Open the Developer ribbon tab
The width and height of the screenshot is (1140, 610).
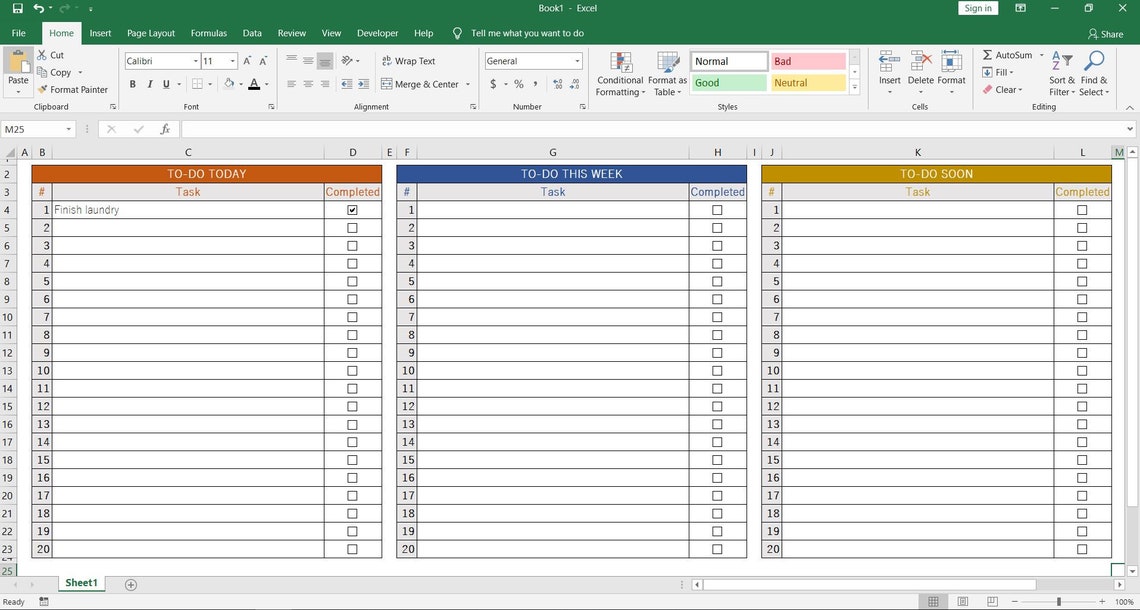click(377, 32)
